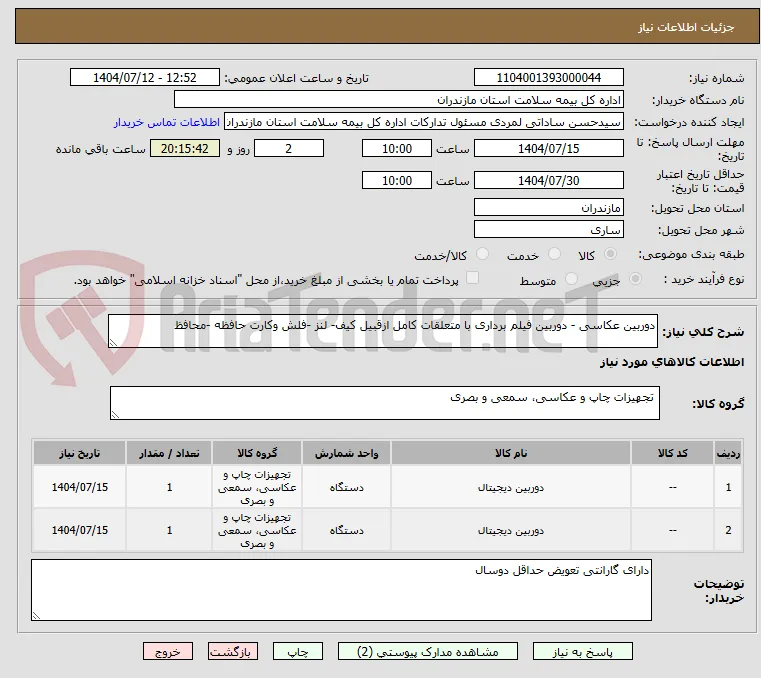Click the گروه کالا text area
The image size is (761, 678).
(384, 403)
